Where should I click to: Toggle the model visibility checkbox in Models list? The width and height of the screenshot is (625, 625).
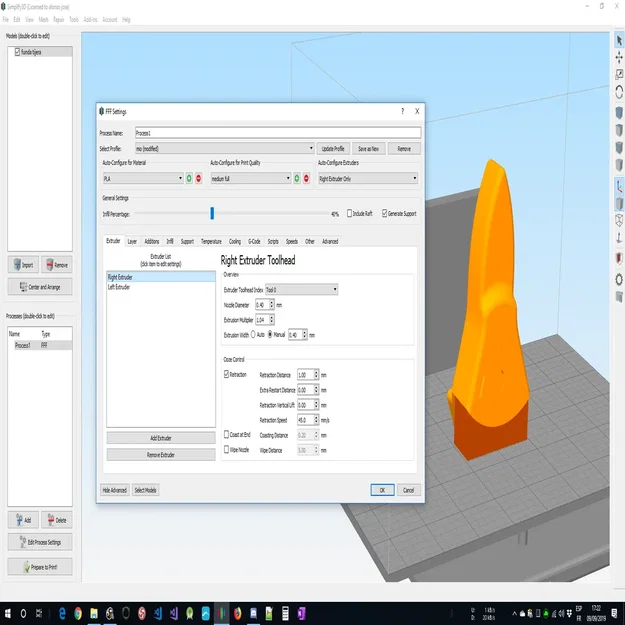coord(17,52)
